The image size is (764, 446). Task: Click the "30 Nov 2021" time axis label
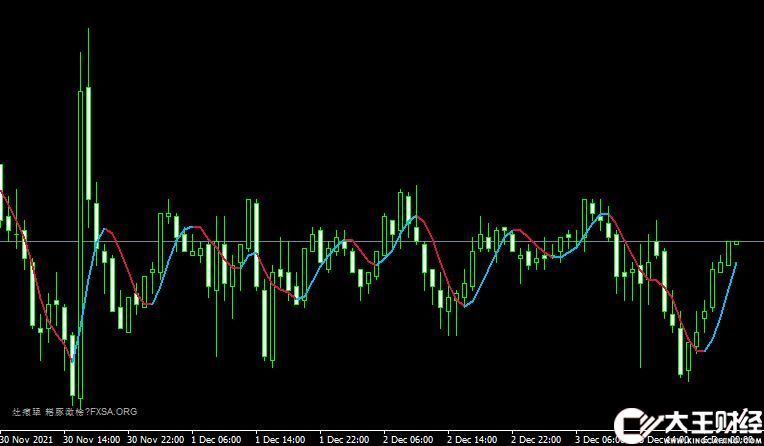26,439
